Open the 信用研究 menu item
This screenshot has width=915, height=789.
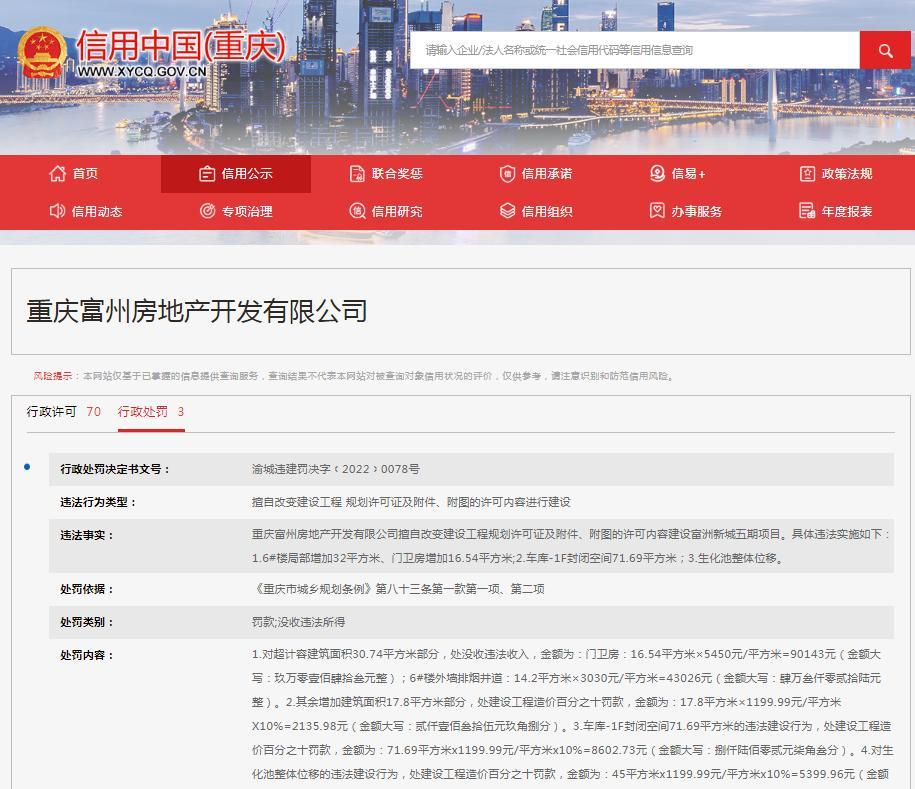[397, 211]
